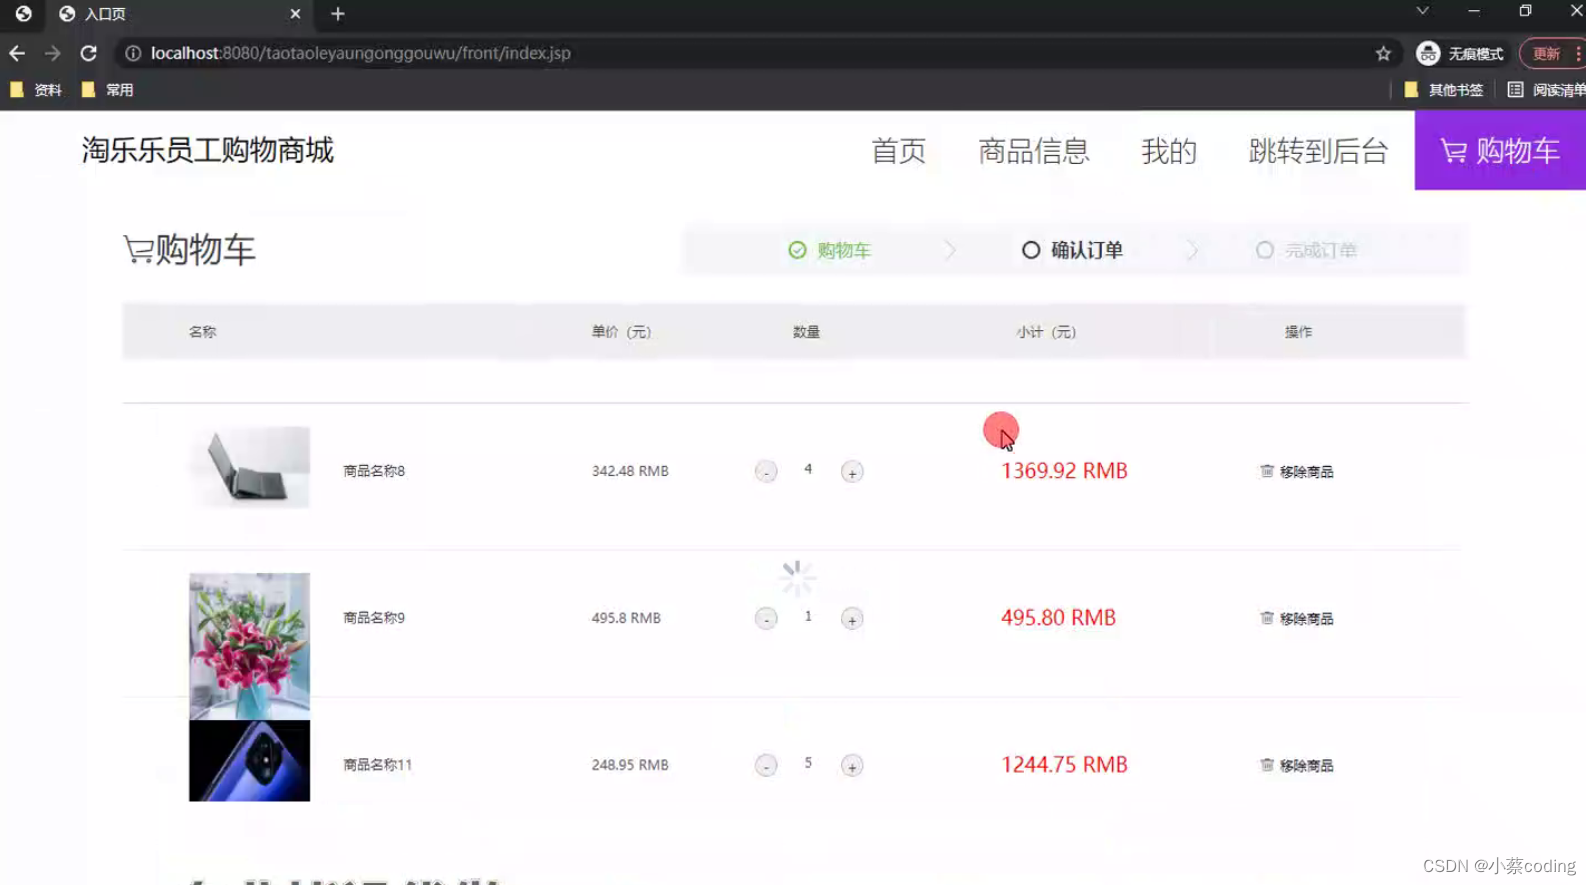
Task: Go to 首页 in navigation
Action: tap(899, 151)
